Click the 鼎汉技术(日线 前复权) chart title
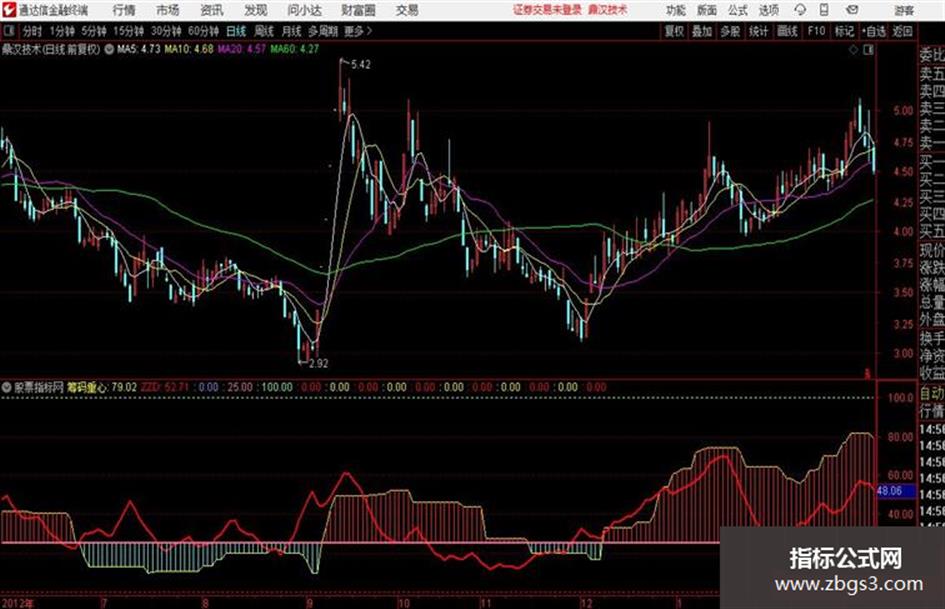Screen dimensions: 945x609 [51, 49]
